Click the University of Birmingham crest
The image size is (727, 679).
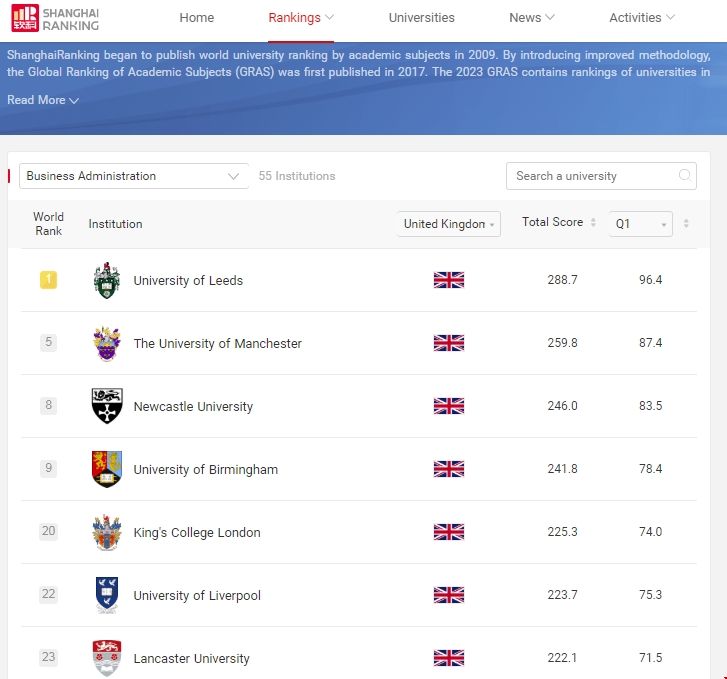coord(106,469)
